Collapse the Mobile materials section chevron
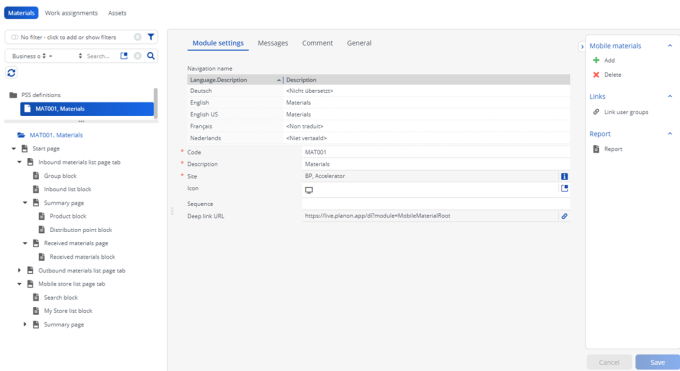This screenshot has height=371, width=680. 670,46
